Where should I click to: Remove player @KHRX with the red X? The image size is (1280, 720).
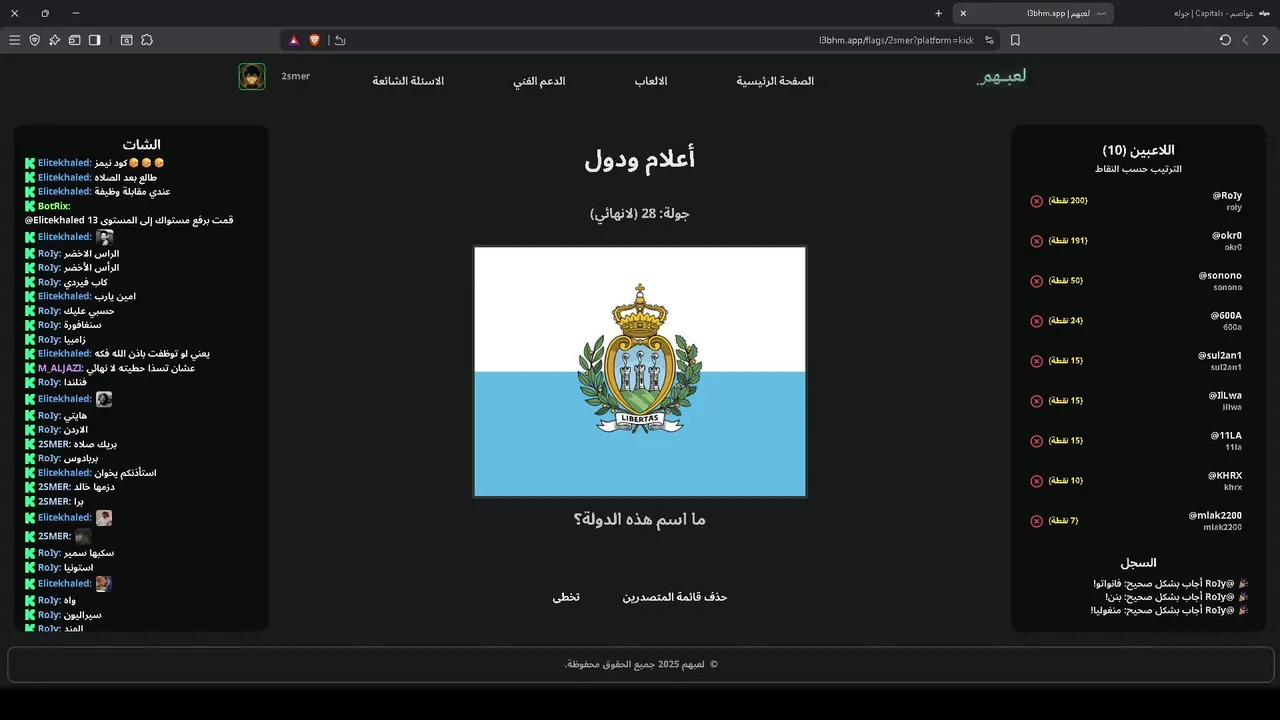tap(1036, 481)
